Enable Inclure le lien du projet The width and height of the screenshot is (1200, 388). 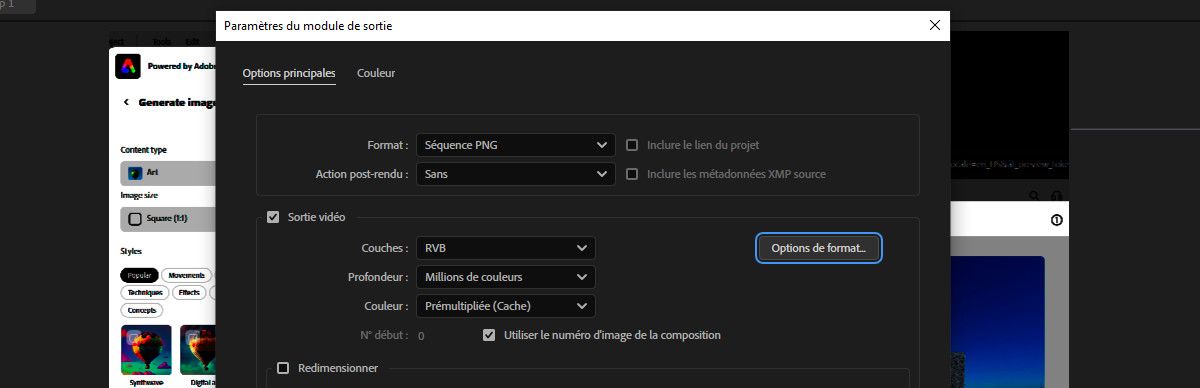coord(632,145)
